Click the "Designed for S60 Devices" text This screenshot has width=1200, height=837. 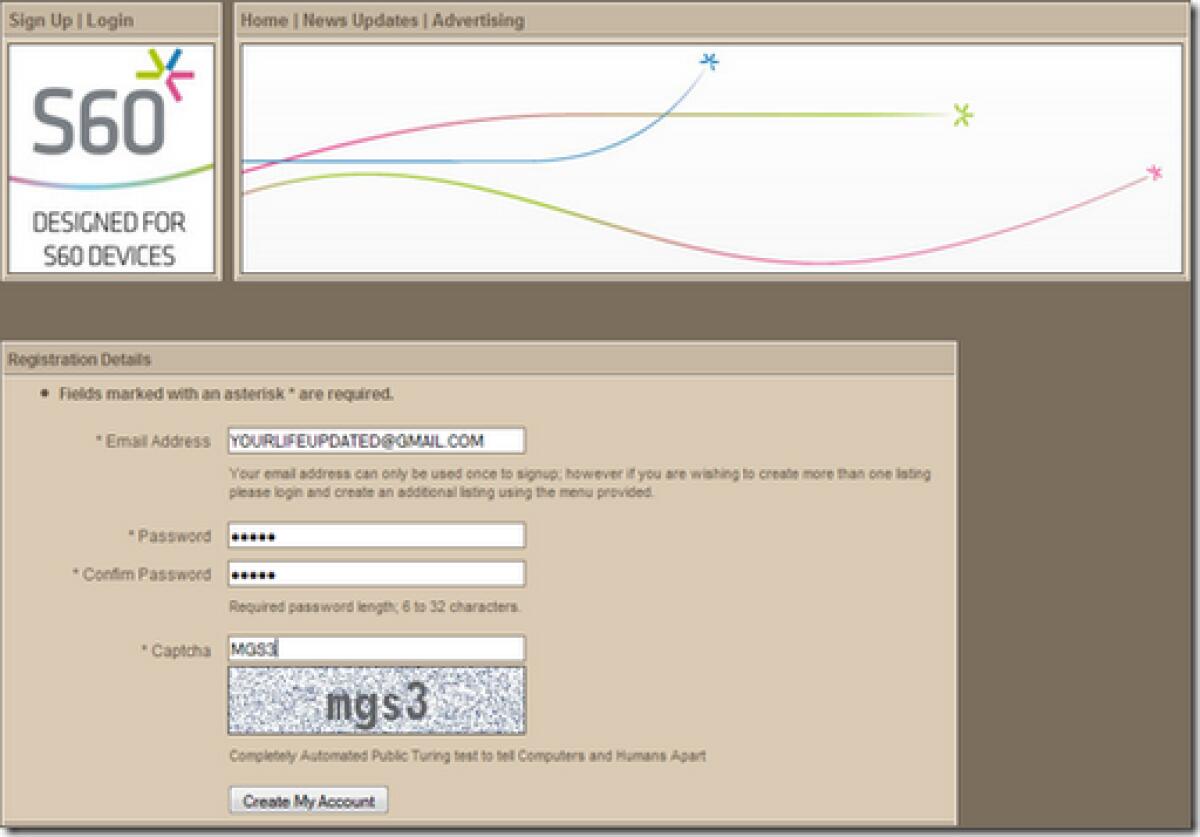point(109,239)
